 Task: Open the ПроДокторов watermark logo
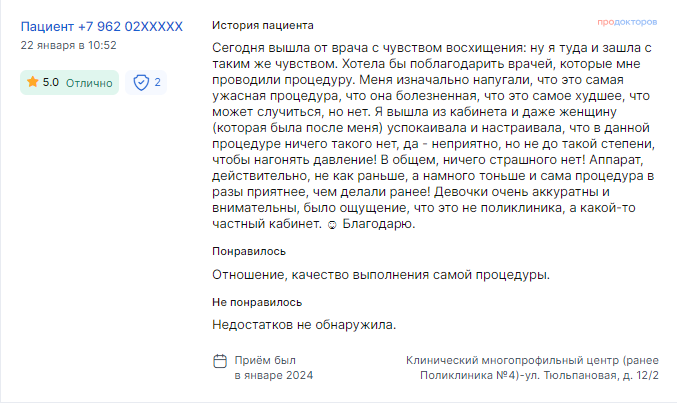point(627,22)
